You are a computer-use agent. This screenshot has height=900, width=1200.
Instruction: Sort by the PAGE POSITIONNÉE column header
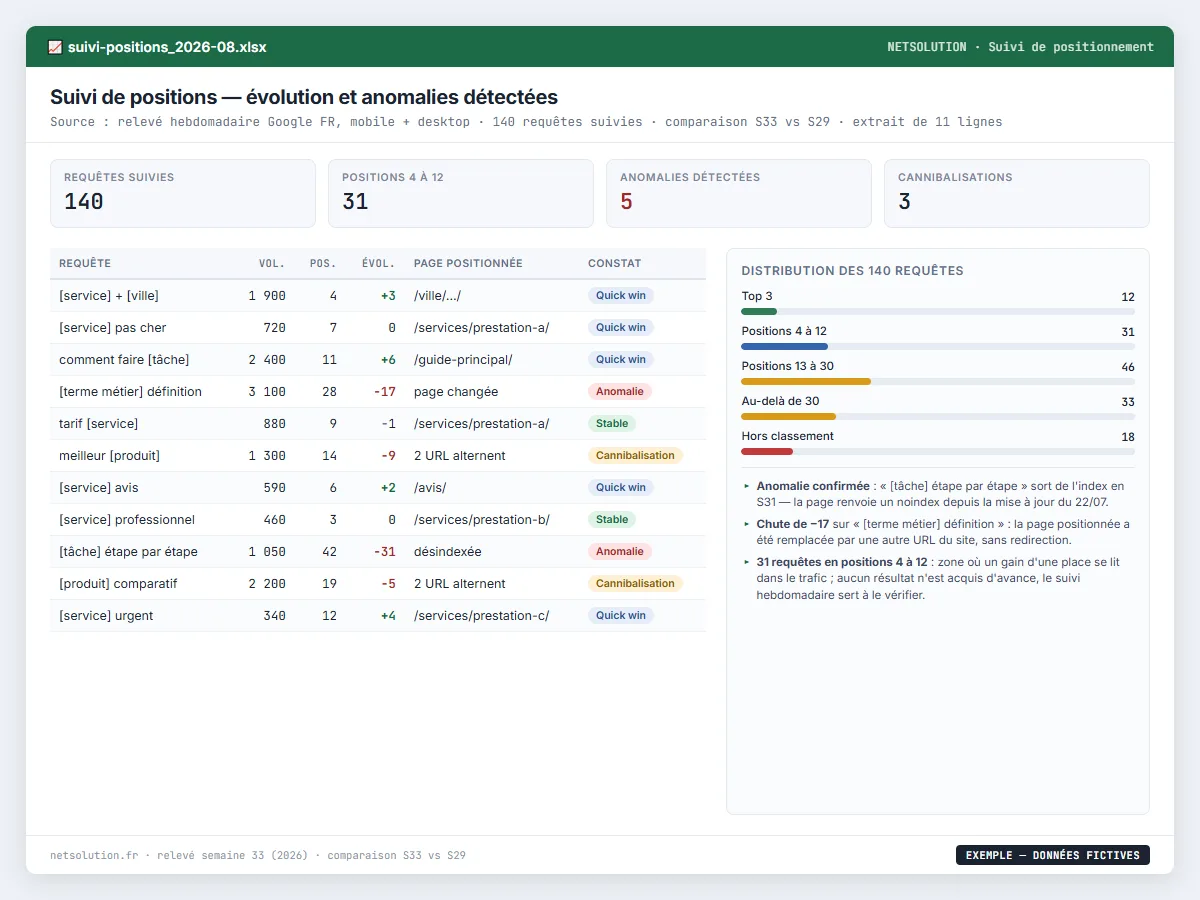click(x=468, y=264)
